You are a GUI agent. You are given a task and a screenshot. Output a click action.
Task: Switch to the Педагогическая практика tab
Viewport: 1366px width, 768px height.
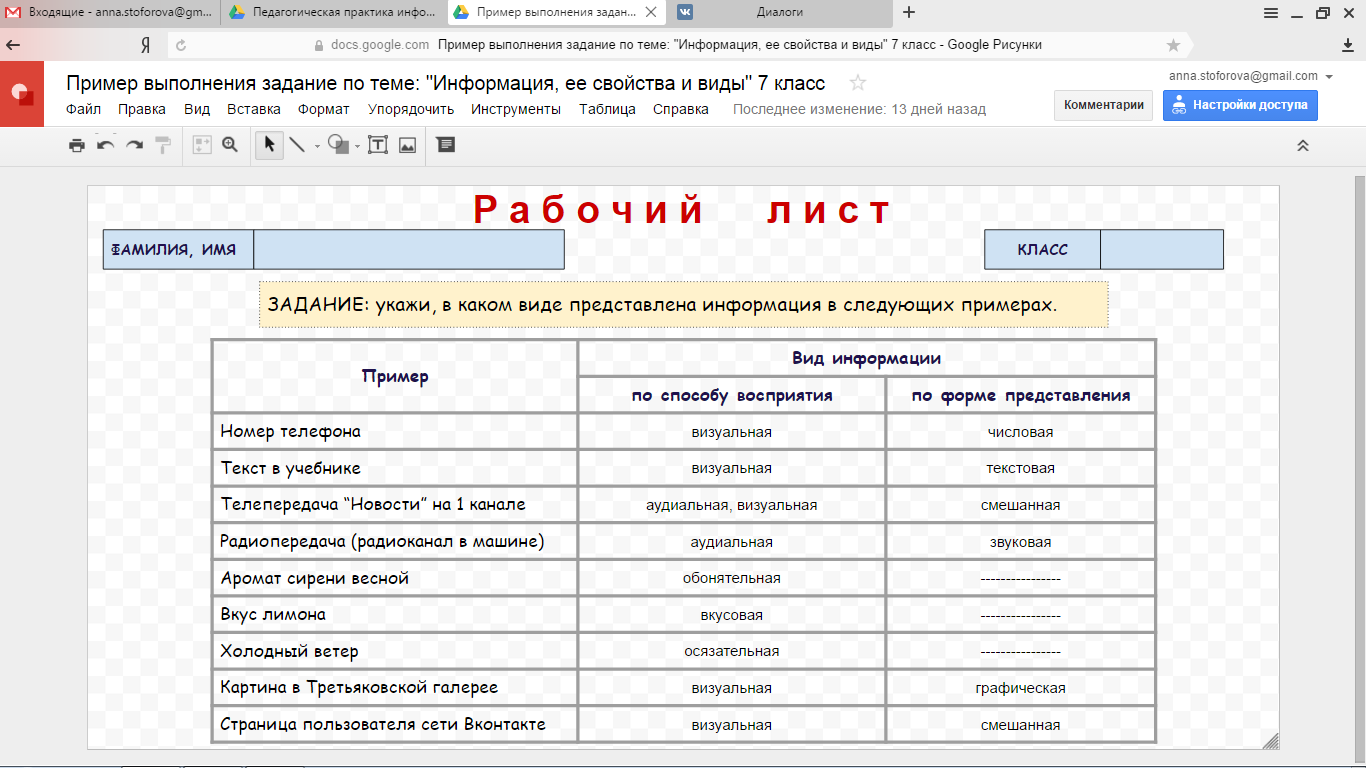333,12
